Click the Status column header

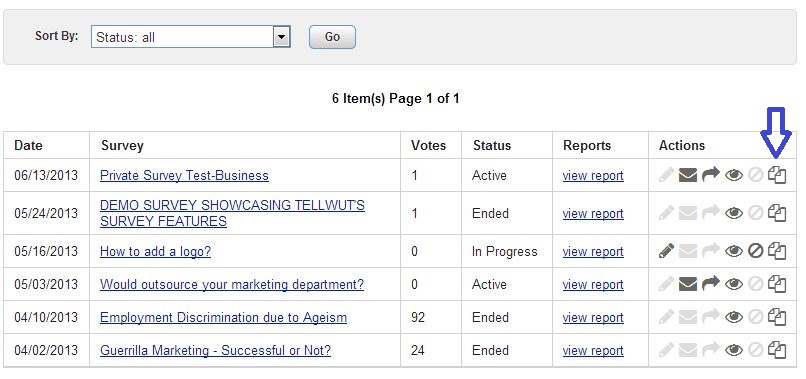click(492, 146)
